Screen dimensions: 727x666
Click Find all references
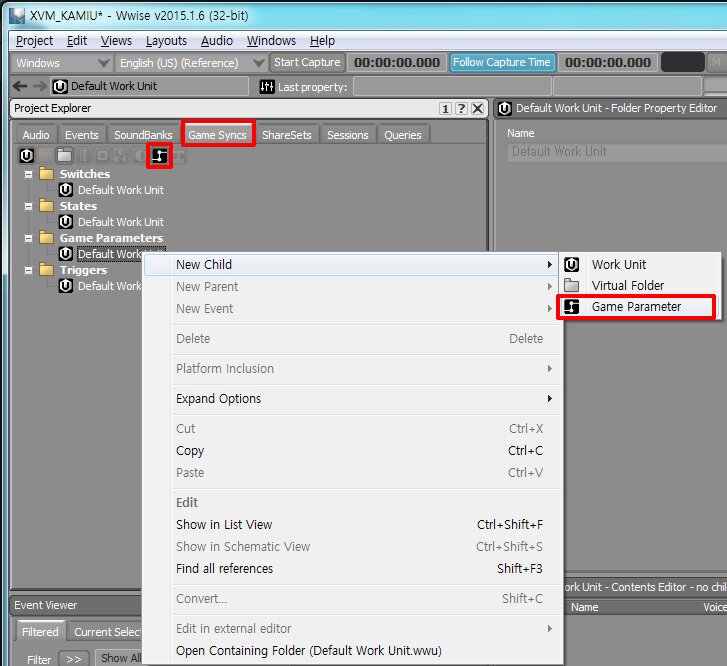point(352,569)
